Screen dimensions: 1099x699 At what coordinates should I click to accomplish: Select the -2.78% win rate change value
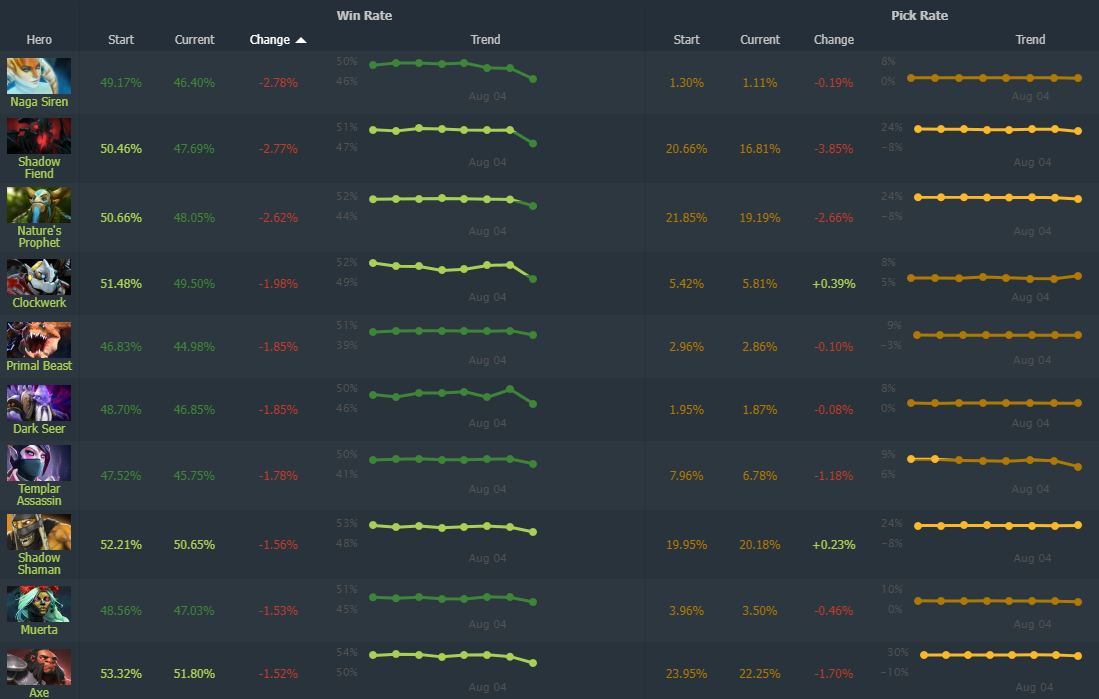click(278, 83)
